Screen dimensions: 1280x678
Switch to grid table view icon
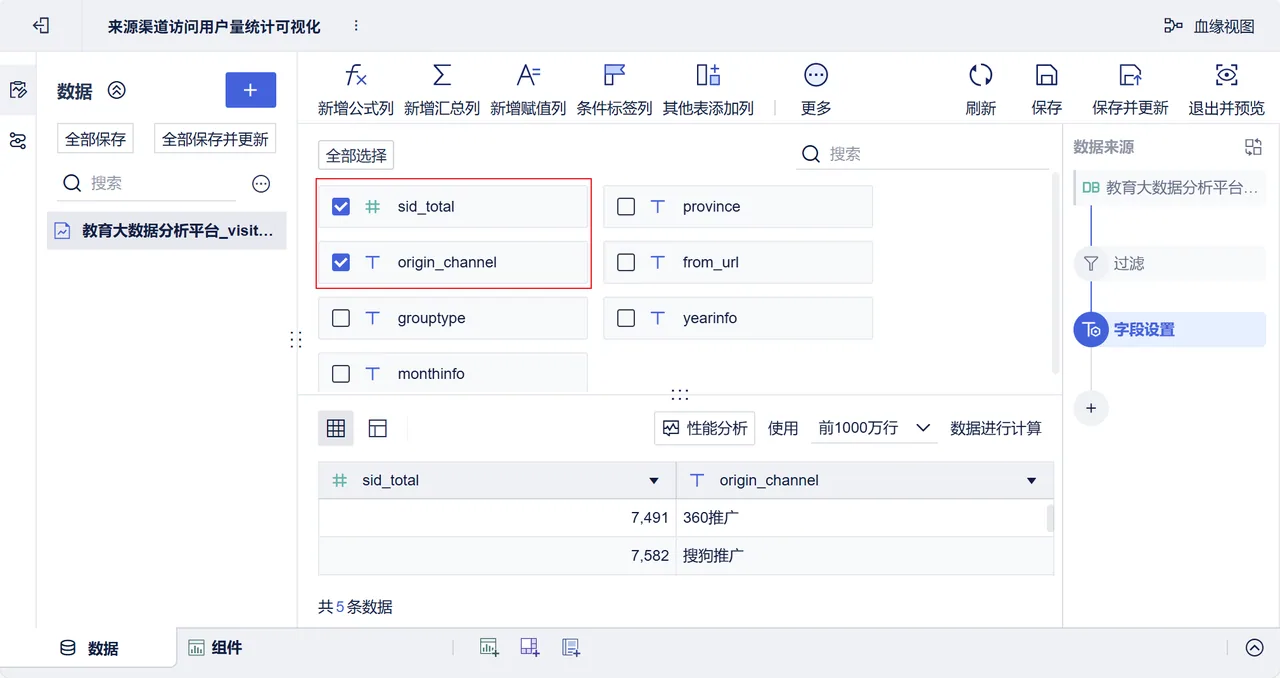pyautogui.click(x=336, y=428)
